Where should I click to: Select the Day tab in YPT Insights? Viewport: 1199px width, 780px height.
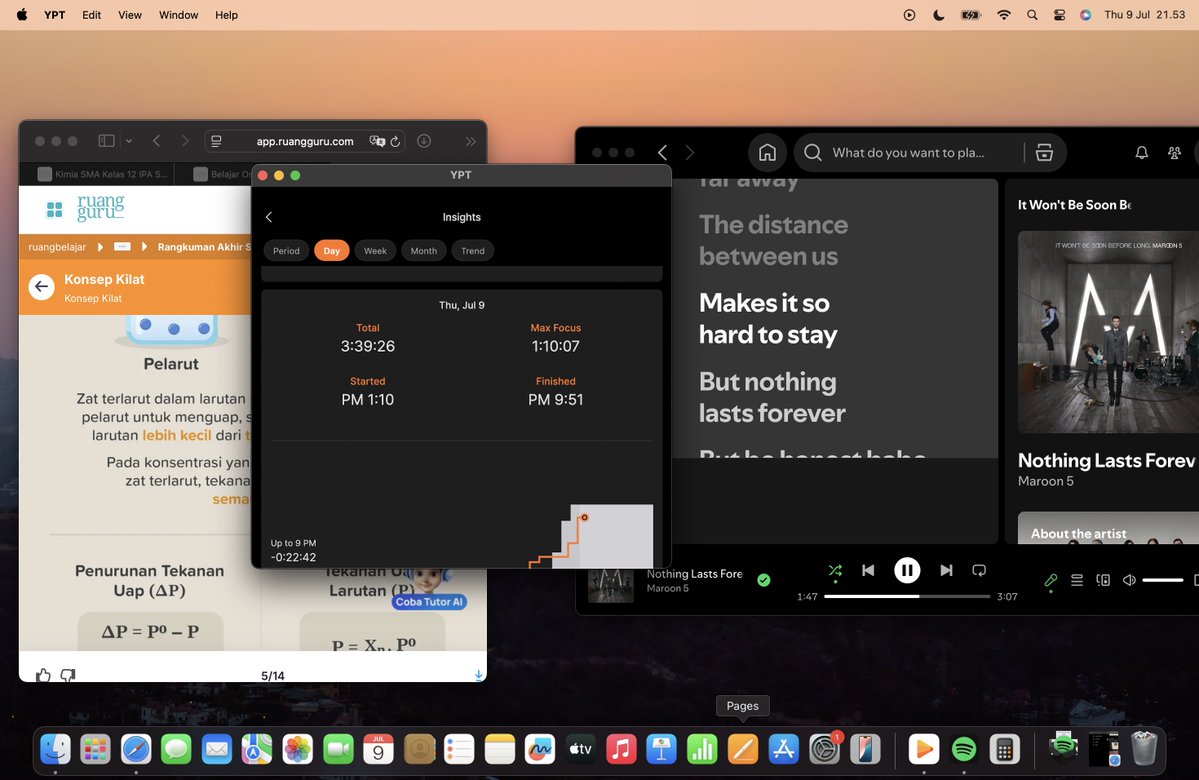[x=332, y=251]
